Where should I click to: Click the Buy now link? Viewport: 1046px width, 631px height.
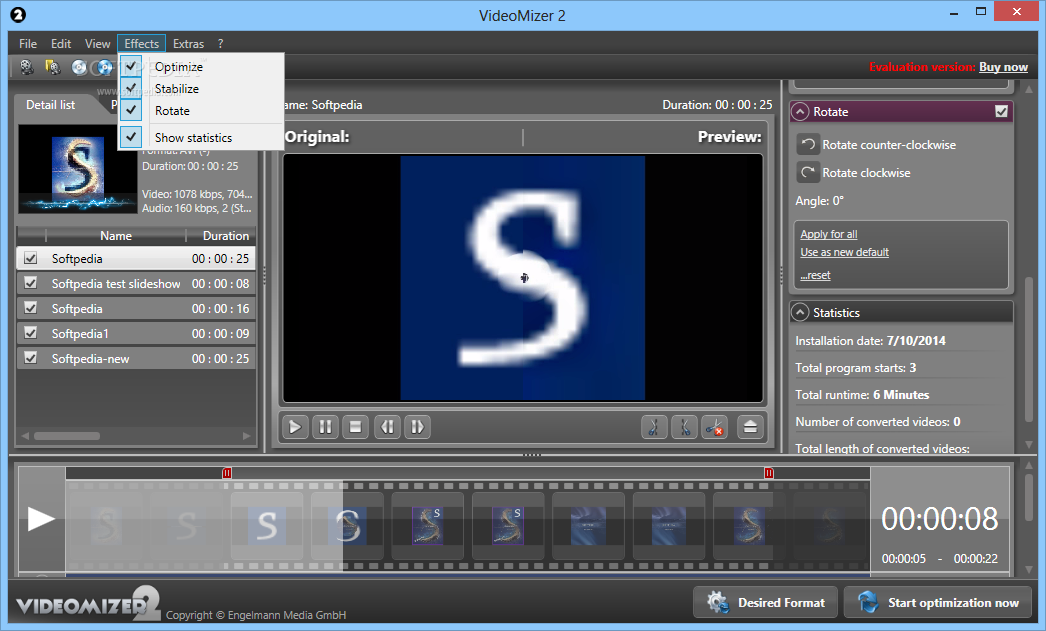coord(1003,67)
